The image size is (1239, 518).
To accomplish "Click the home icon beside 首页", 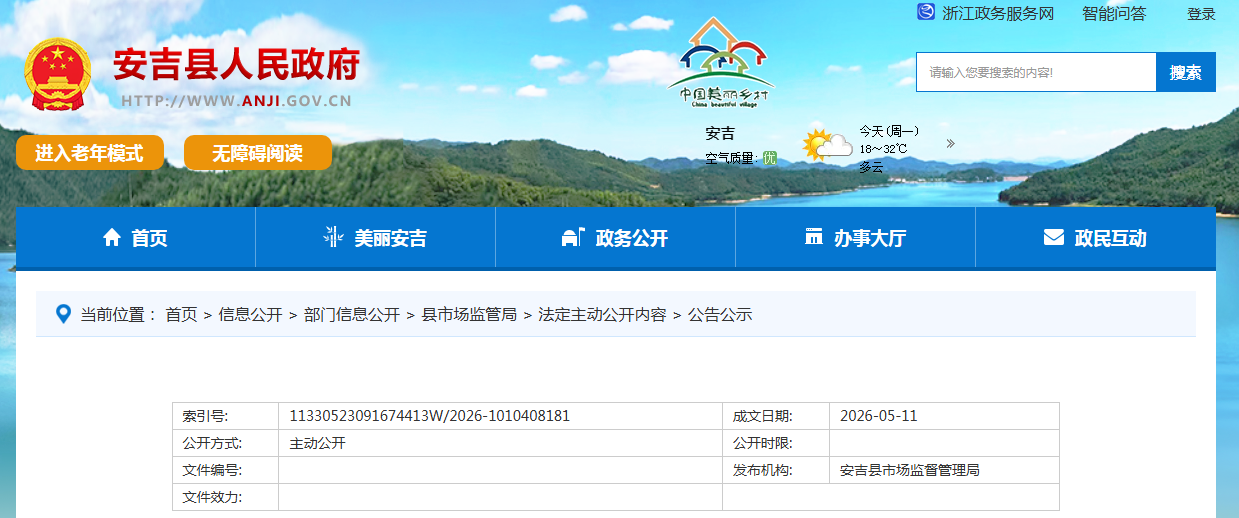I will (112, 237).
